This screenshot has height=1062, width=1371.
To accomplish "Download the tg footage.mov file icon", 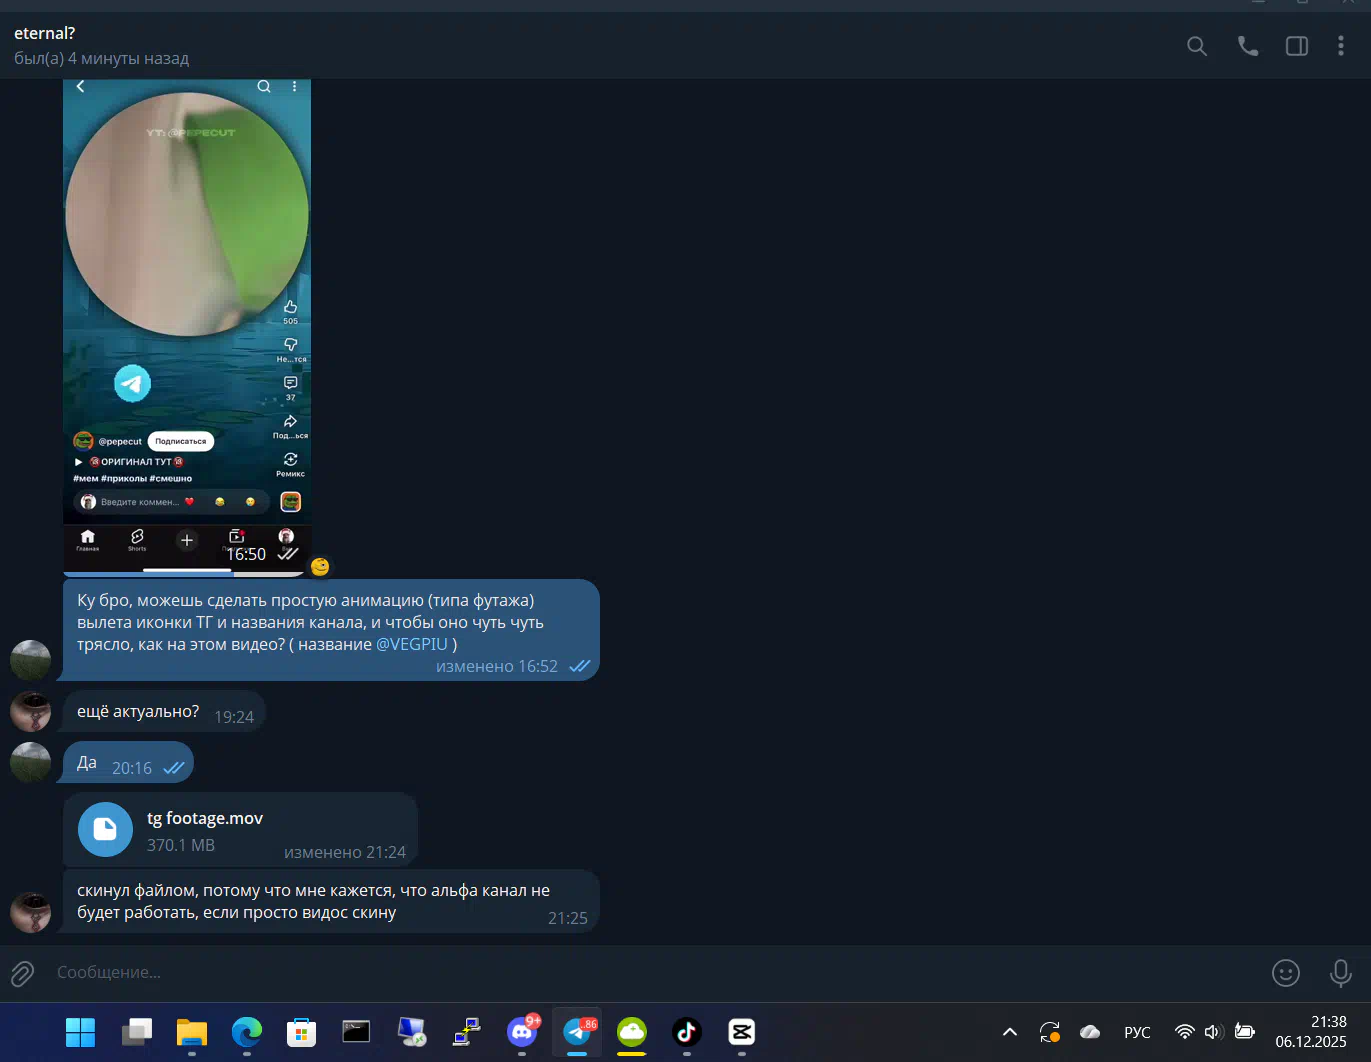I will click(105, 830).
